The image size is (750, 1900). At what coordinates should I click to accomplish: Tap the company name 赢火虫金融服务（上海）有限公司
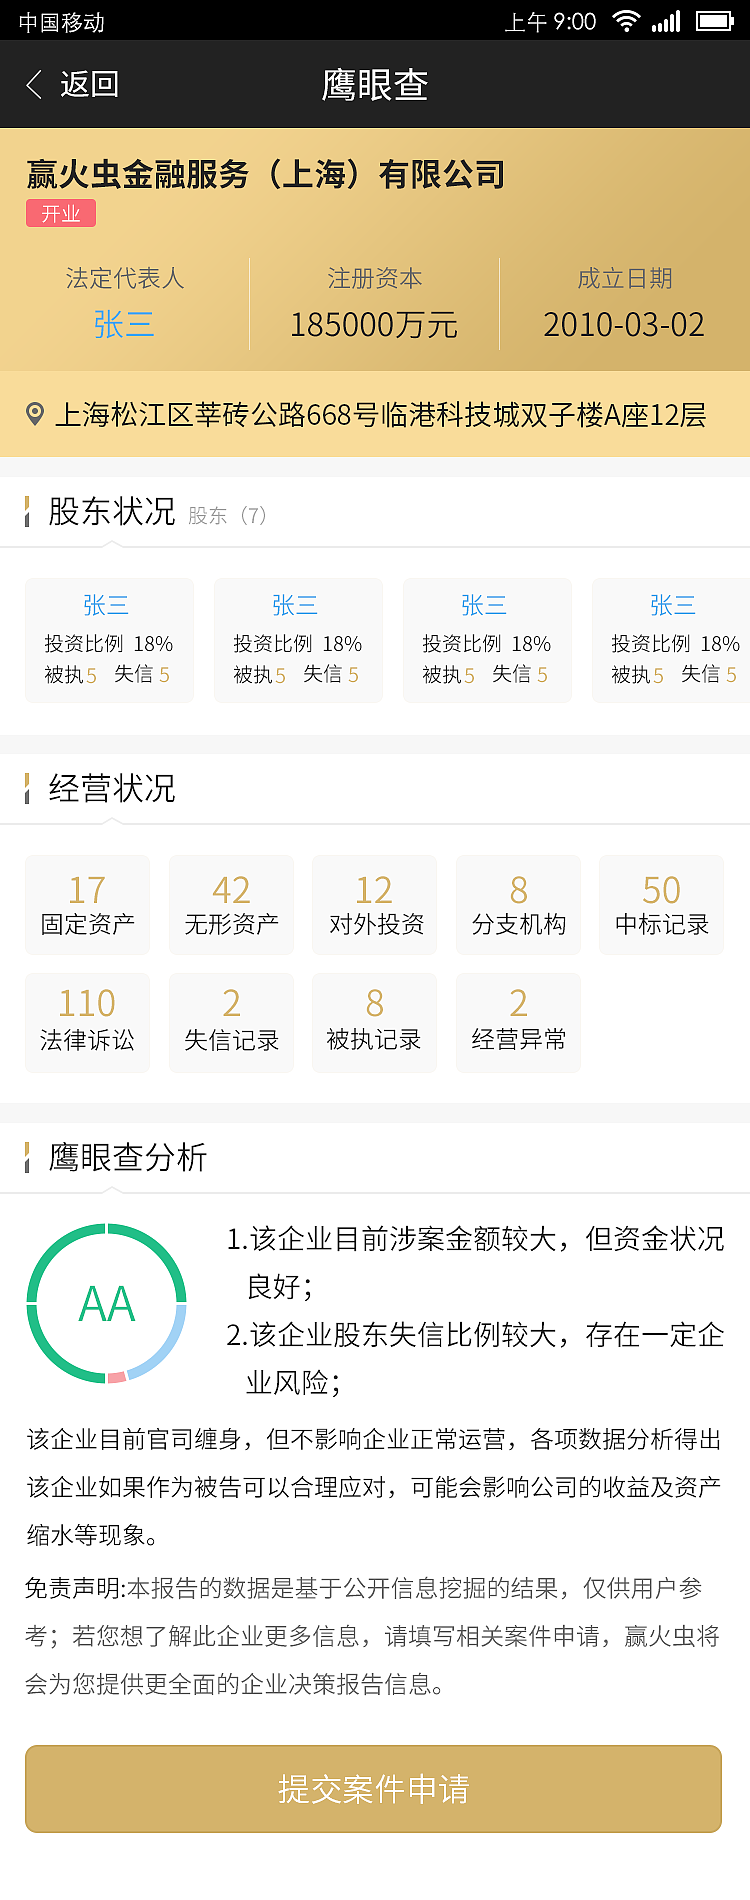point(266,174)
